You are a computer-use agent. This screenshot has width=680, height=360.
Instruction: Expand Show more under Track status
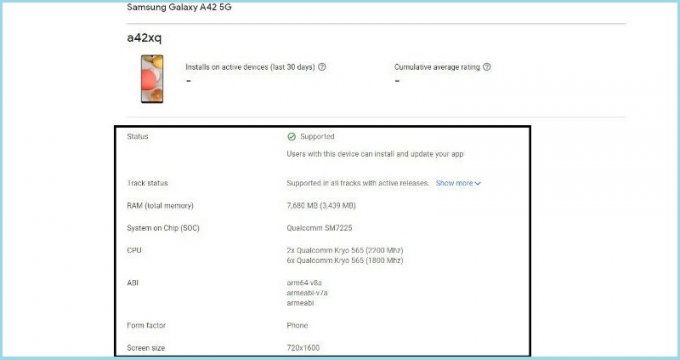[458, 183]
